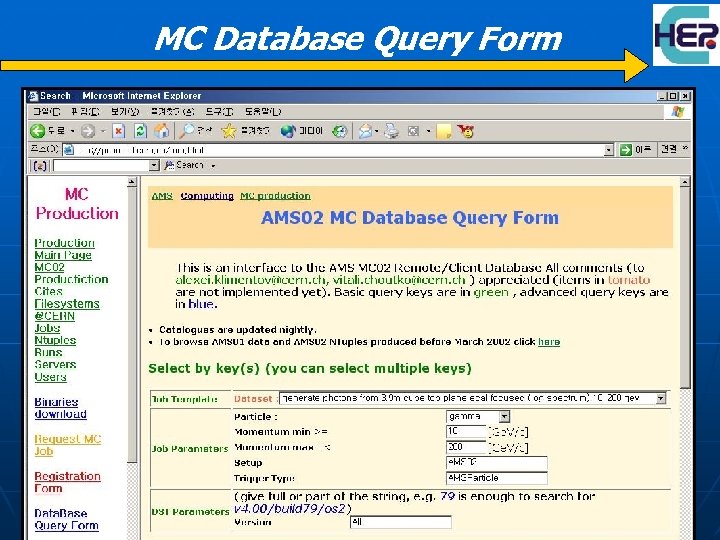Open the Request MC Job link
The height and width of the screenshot is (540, 720).
[68, 445]
